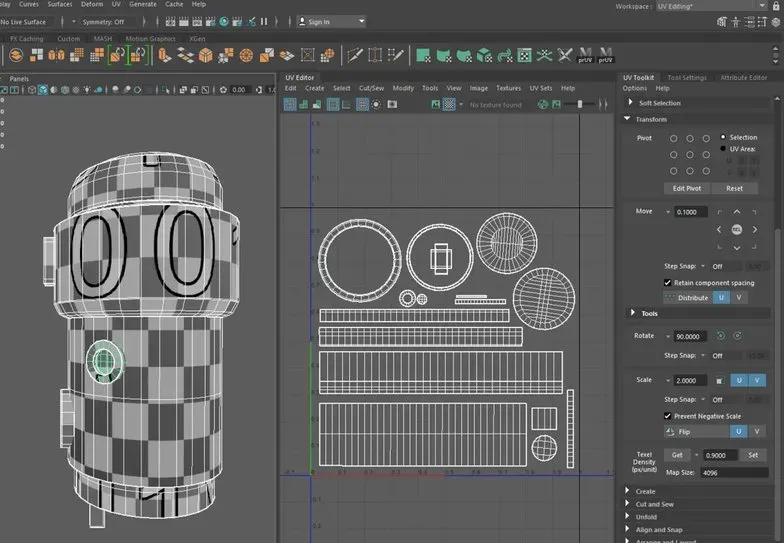Click the Edit Pivot button
The width and height of the screenshot is (784, 543).
[x=687, y=188]
